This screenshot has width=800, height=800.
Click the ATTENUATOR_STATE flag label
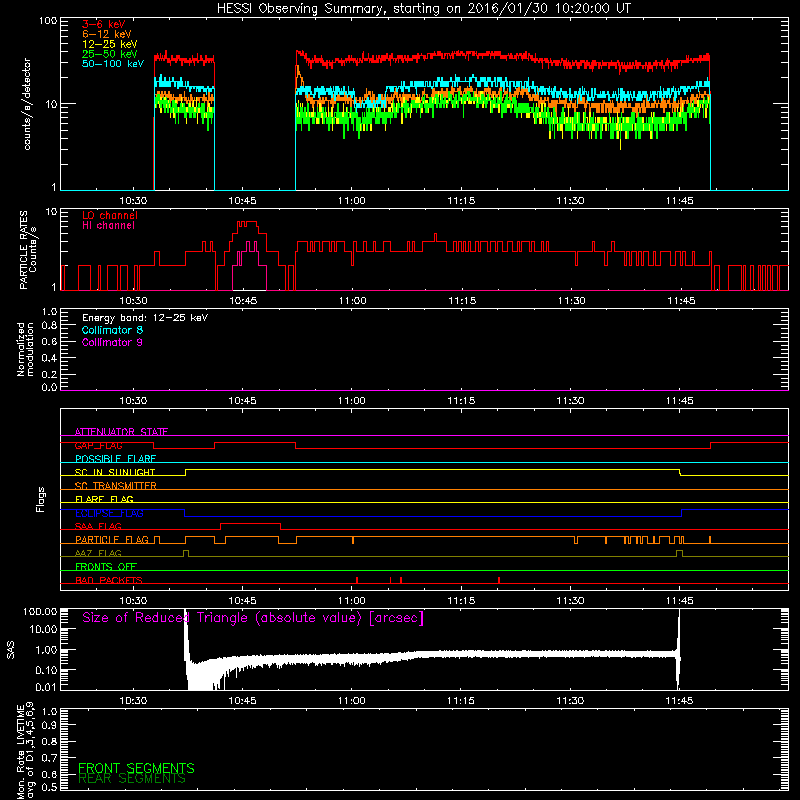tap(121, 432)
